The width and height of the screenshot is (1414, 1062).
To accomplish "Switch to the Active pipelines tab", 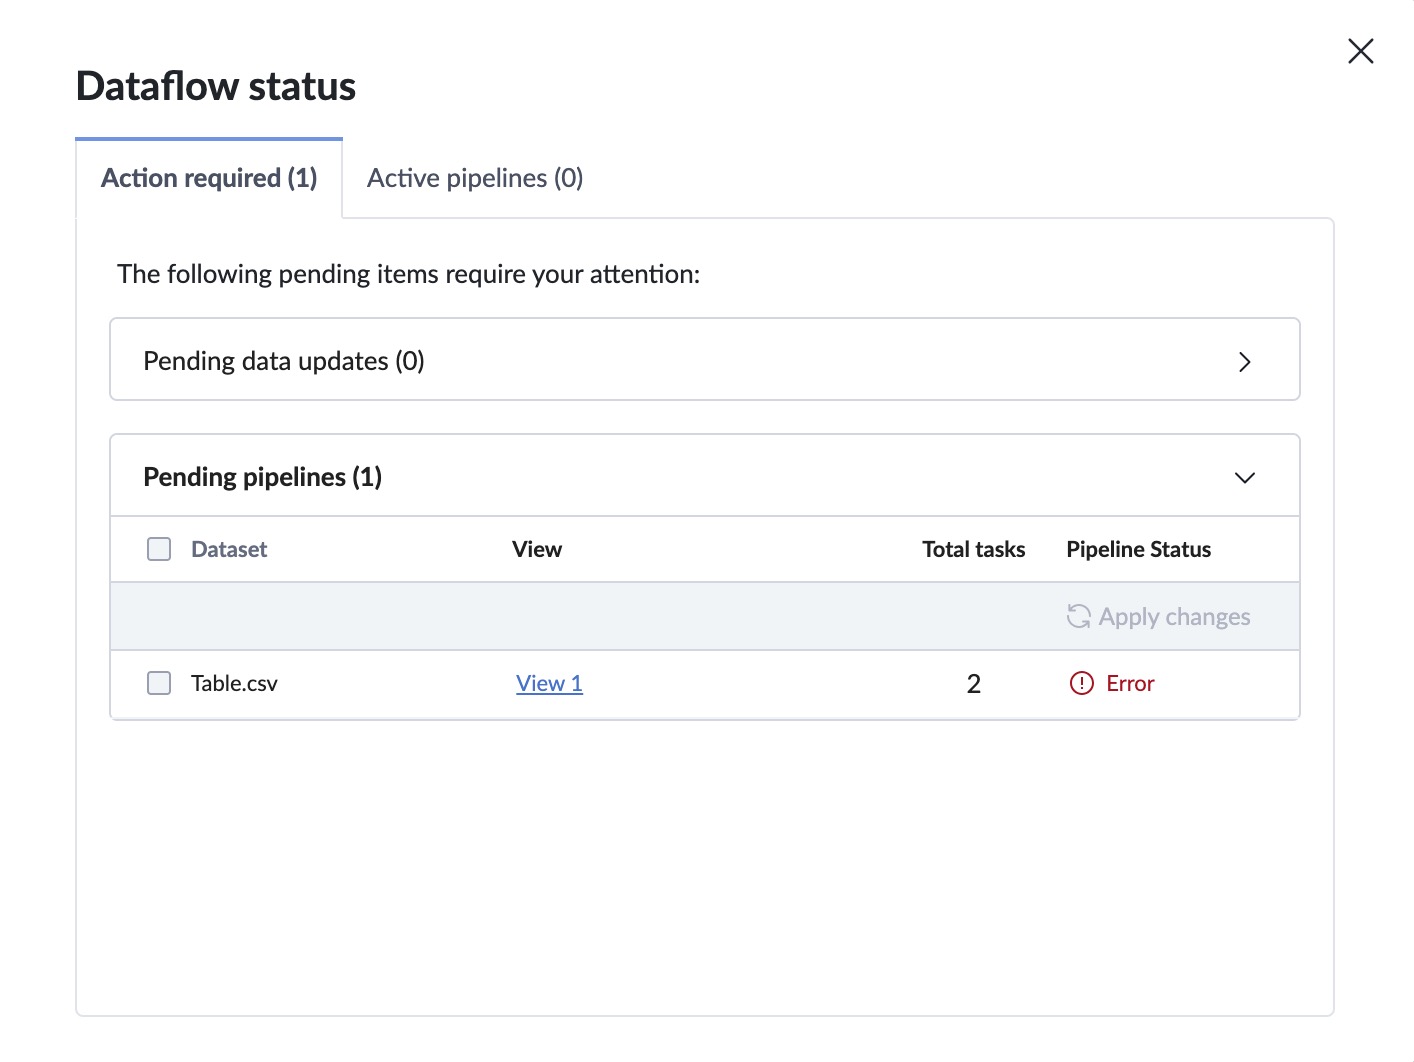I will [x=474, y=177].
